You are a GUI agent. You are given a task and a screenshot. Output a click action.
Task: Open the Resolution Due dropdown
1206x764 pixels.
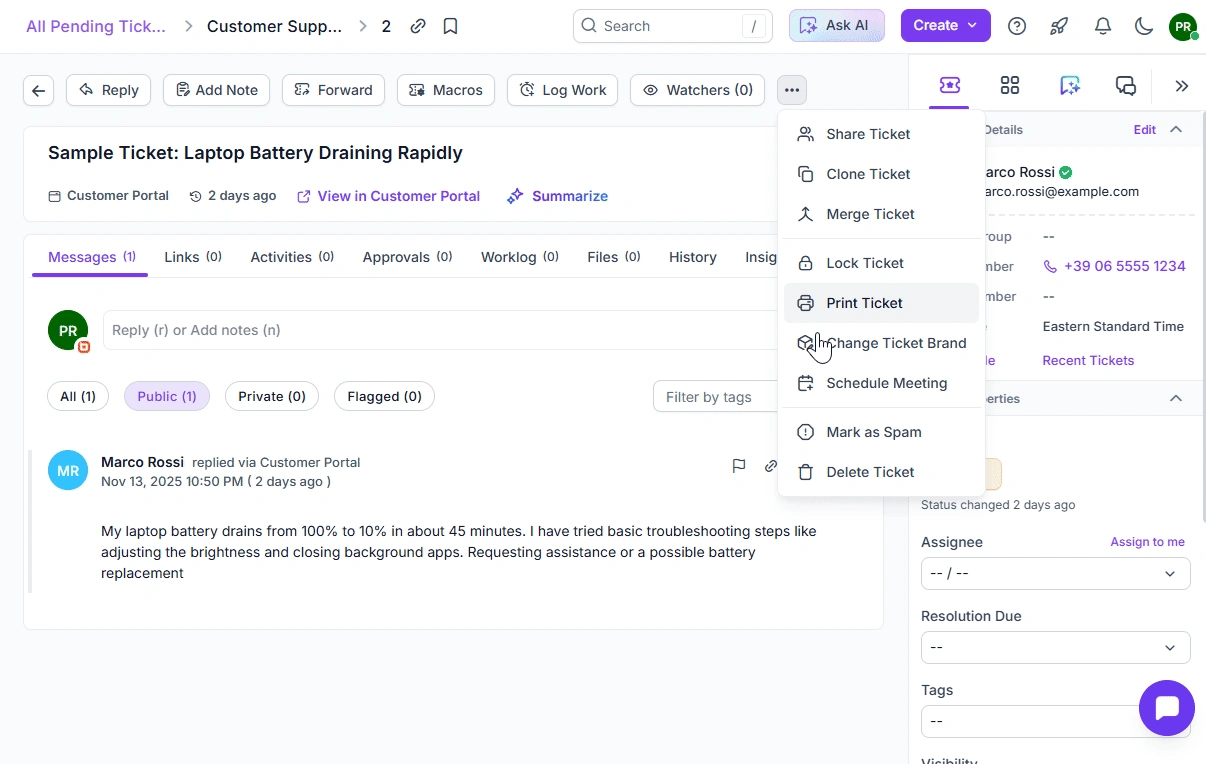[x=1054, y=647]
